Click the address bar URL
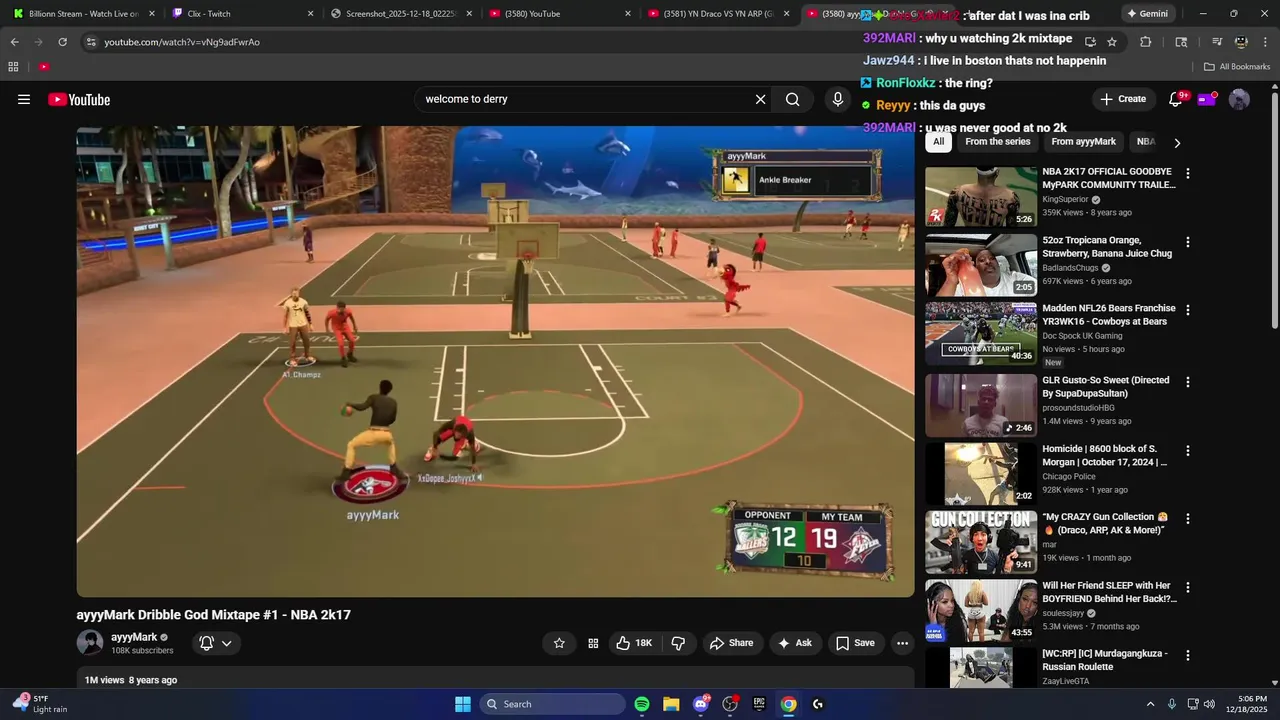This screenshot has width=1280, height=720. [182, 42]
